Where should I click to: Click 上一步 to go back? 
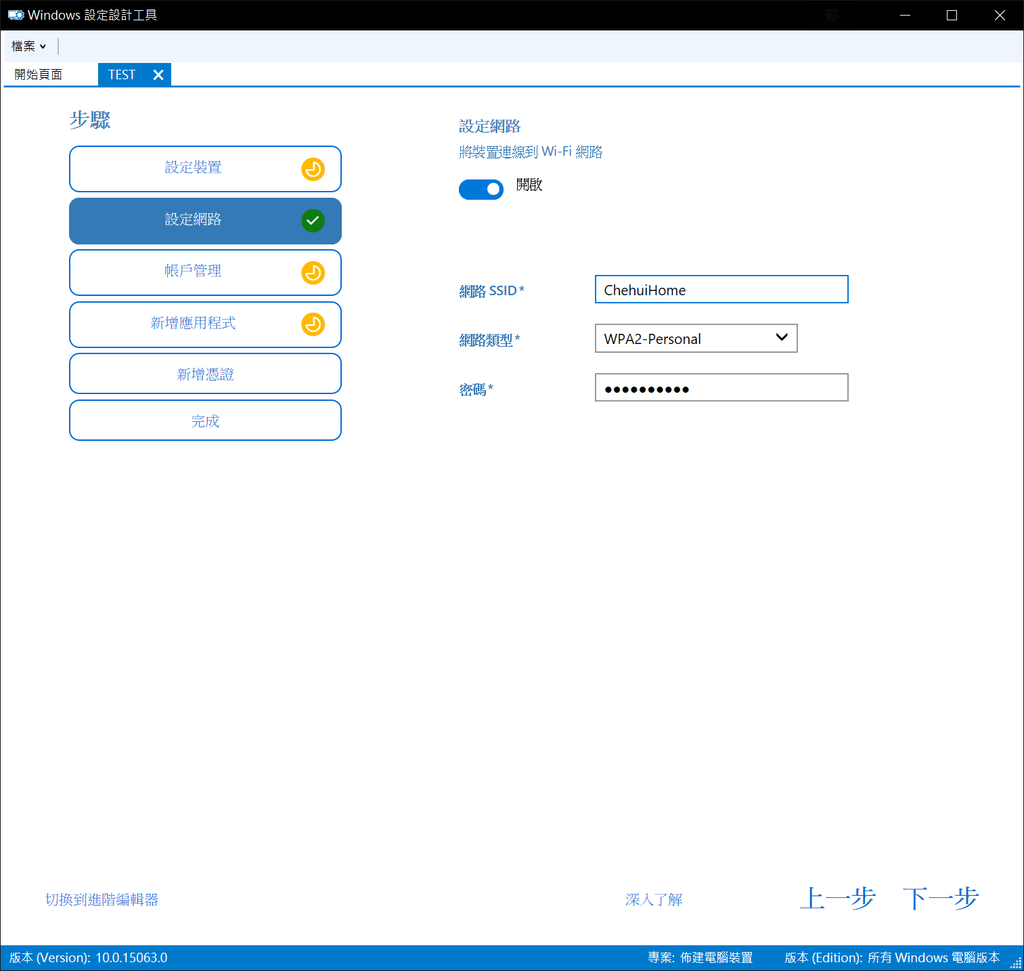[x=837, y=898]
